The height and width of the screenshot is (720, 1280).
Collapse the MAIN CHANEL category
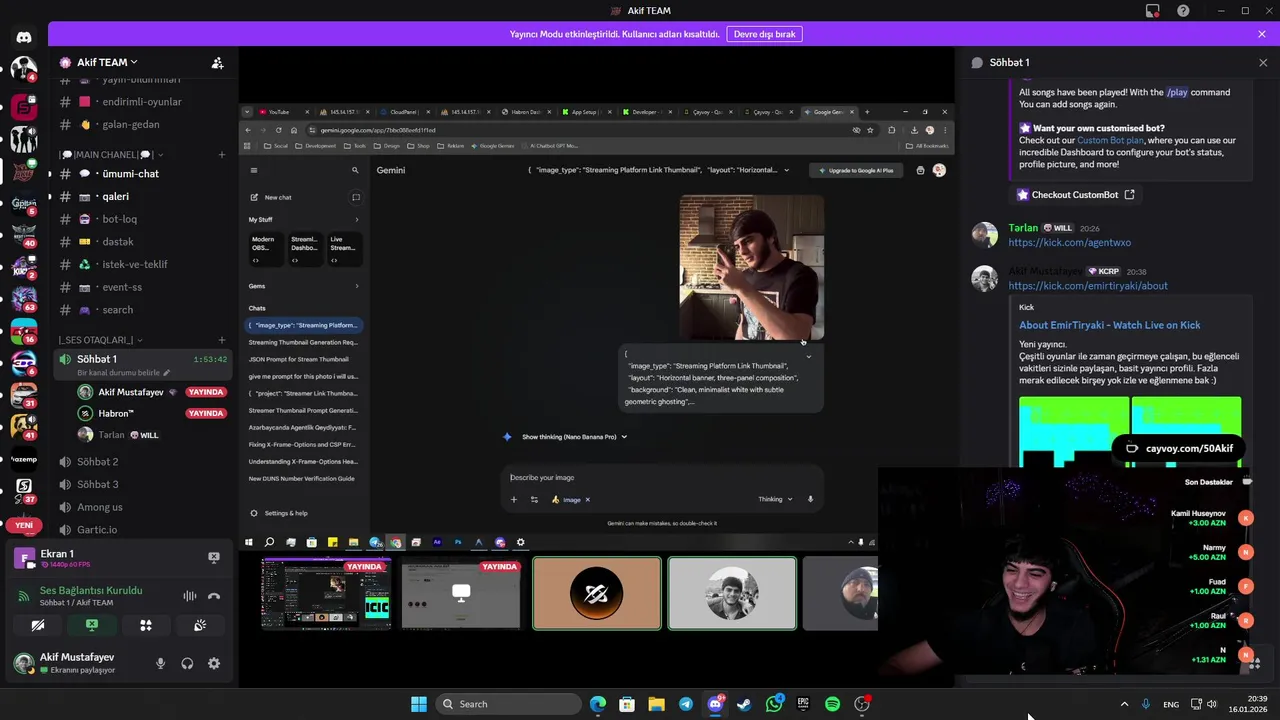pos(111,155)
